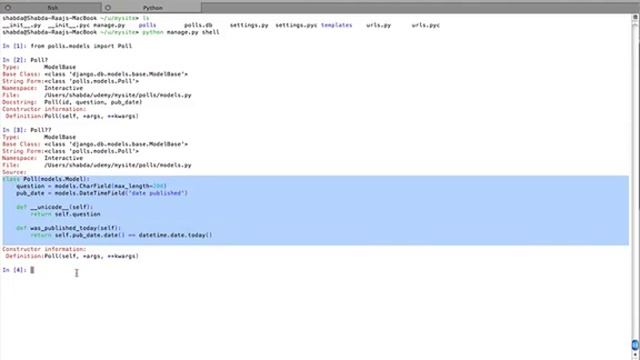Switch to the Python terminal tab
Image resolution: width=640 pixels, height=360 pixels.
(152, 7)
